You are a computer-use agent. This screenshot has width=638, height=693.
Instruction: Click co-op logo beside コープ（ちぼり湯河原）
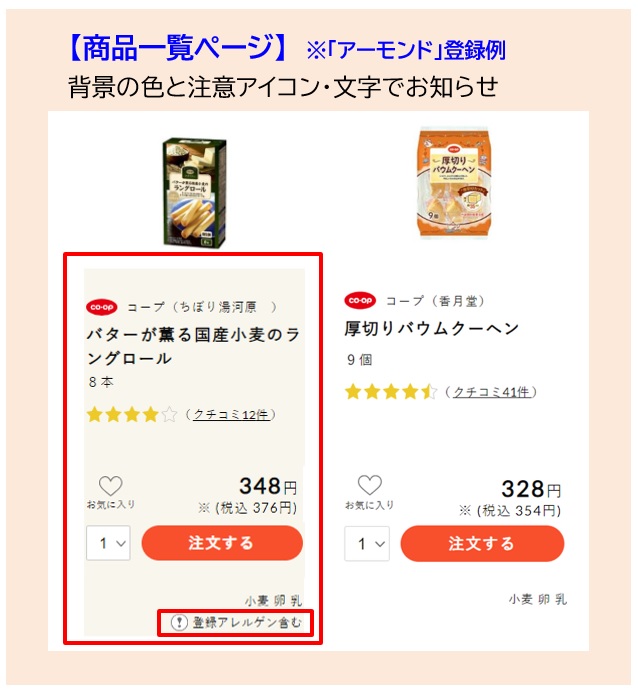click(102, 307)
